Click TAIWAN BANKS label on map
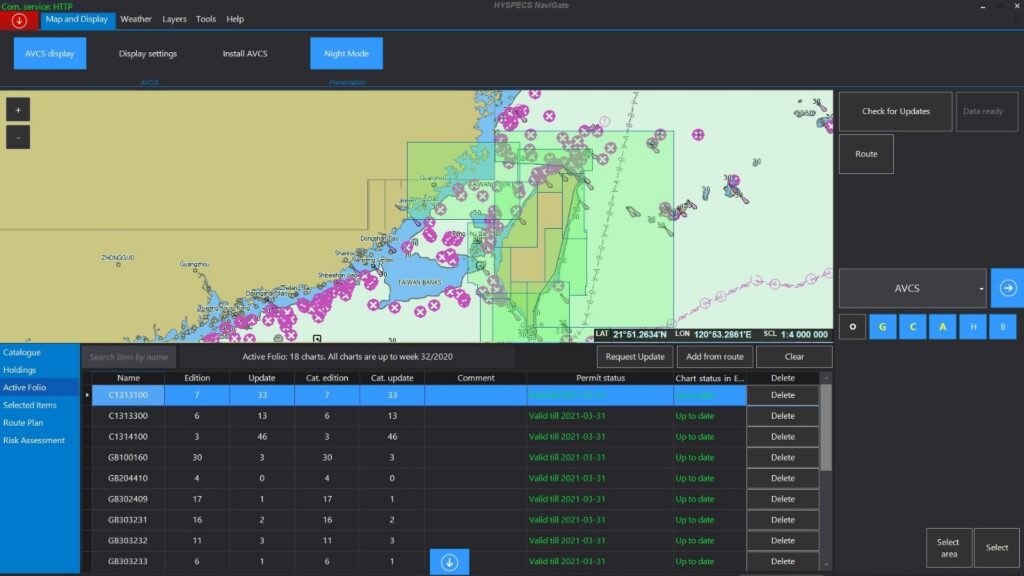This screenshot has height=576, width=1024. pyautogui.click(x=419, y=283)
